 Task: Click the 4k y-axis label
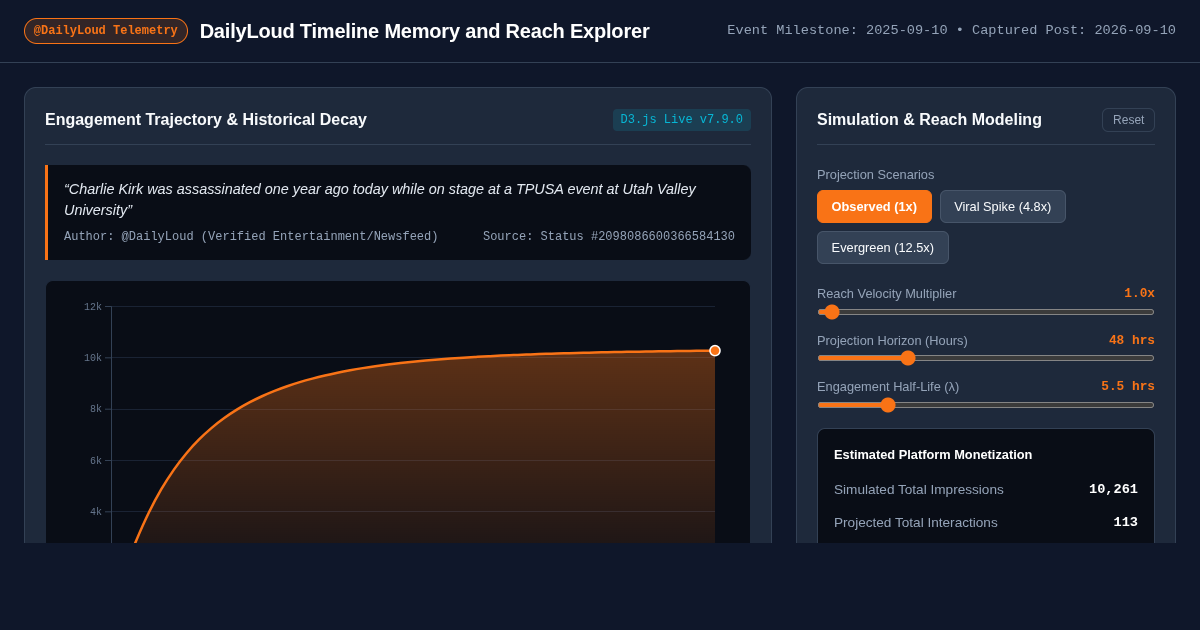click(96, 512)
